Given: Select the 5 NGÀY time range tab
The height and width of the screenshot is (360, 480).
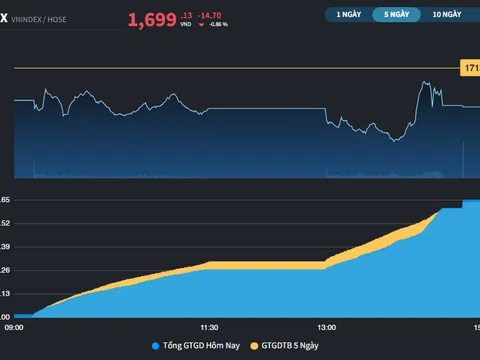Looking at the screenshot, I should click(396, 14).
